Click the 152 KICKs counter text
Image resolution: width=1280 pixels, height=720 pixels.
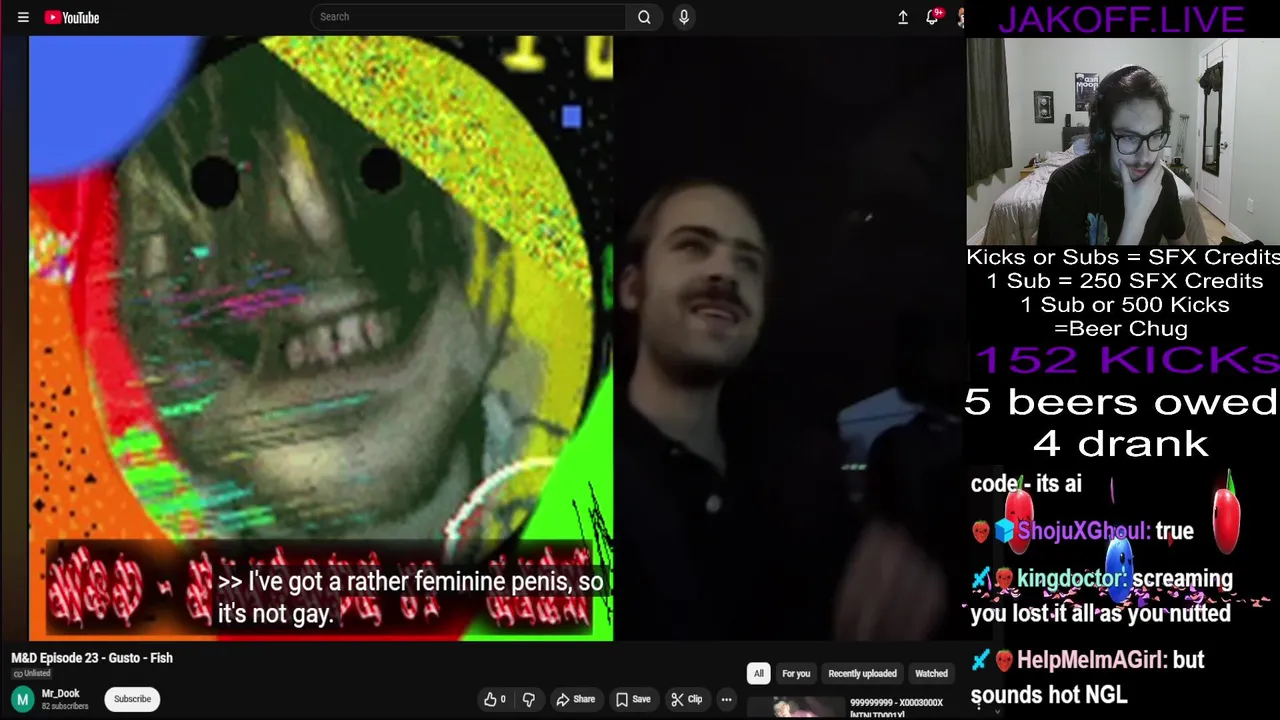coord(1126,360)
